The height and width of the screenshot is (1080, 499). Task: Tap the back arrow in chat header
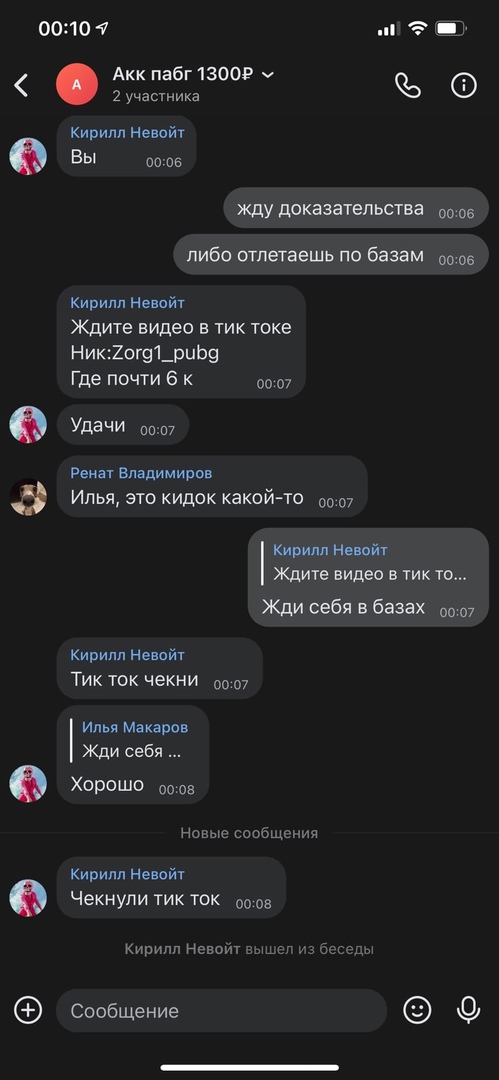[21, 85]
